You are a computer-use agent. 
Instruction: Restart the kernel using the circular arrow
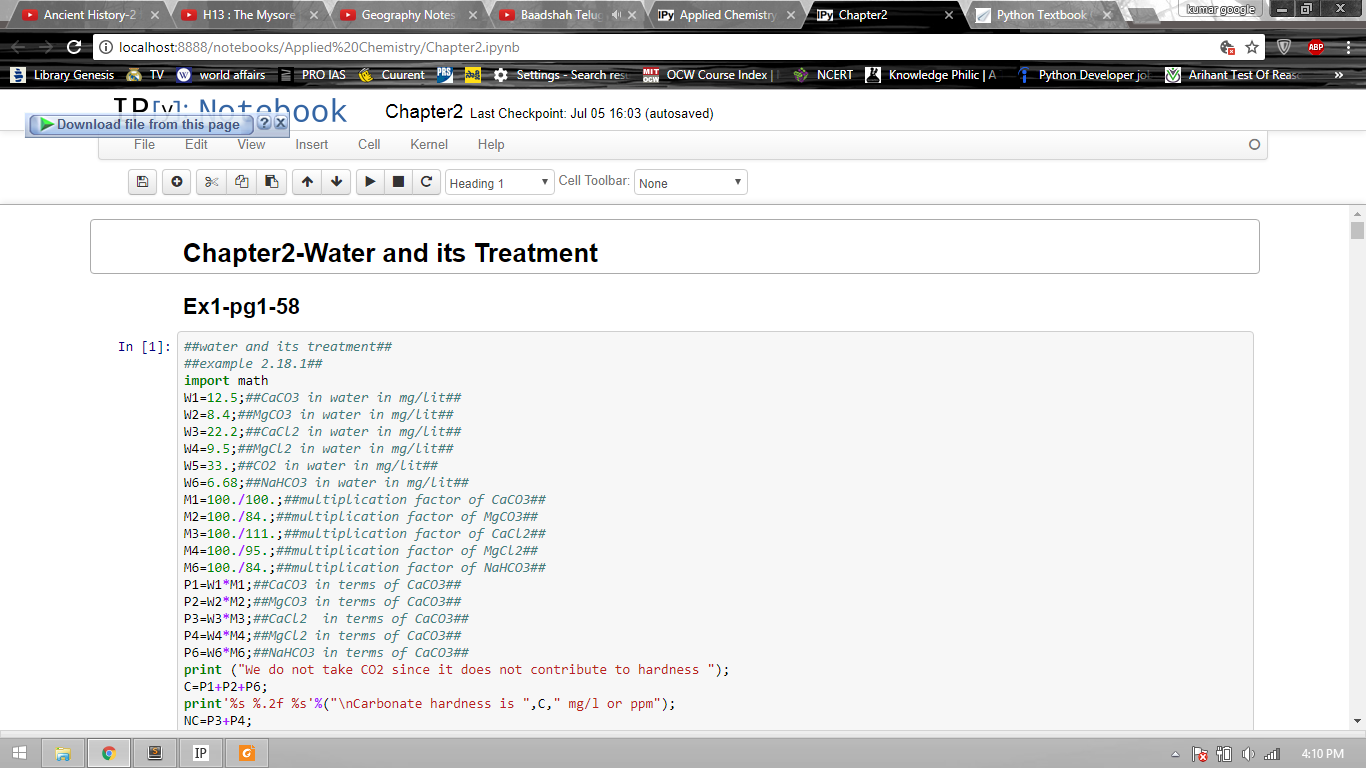(426, 182)
